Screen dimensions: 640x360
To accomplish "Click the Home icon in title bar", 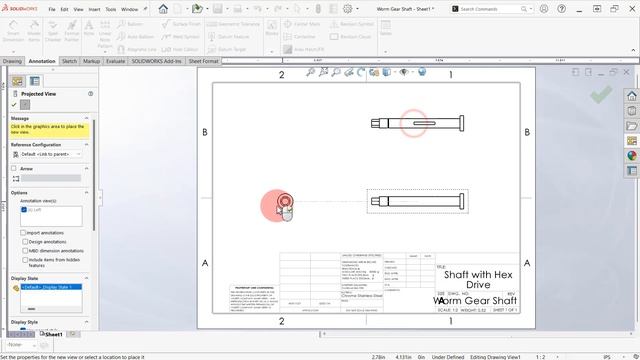I will (x=163, y=9).
